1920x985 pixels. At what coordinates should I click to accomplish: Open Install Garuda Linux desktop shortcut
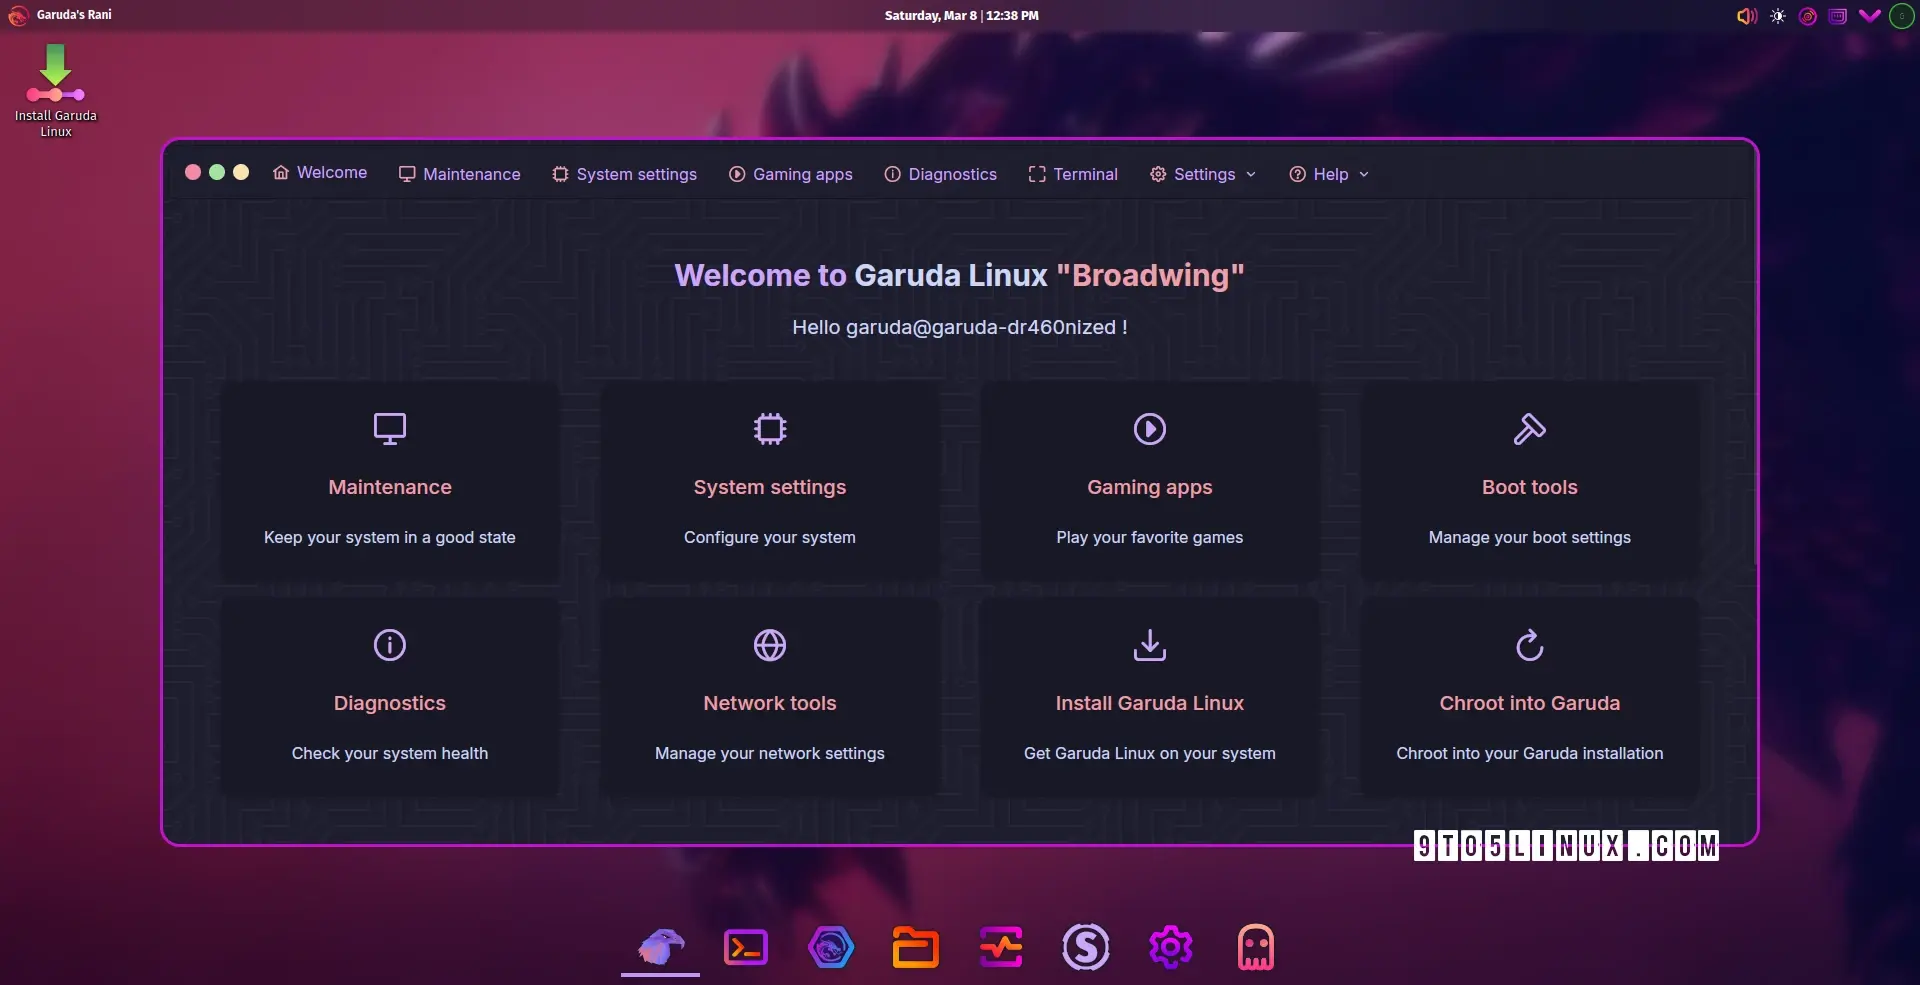pyautogui.click(x=56, y=90)
